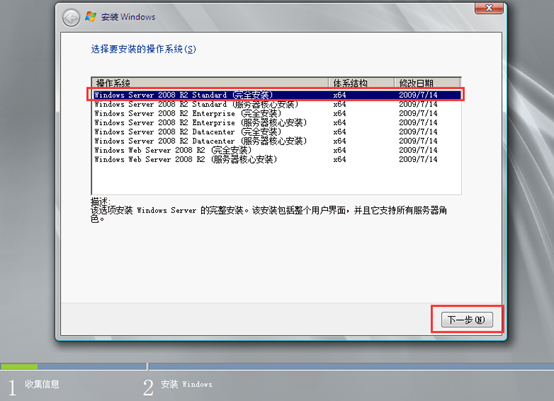Select Windows Server 2008 R2 Datacenter (服务器核心安装)

tap(277, 141)
